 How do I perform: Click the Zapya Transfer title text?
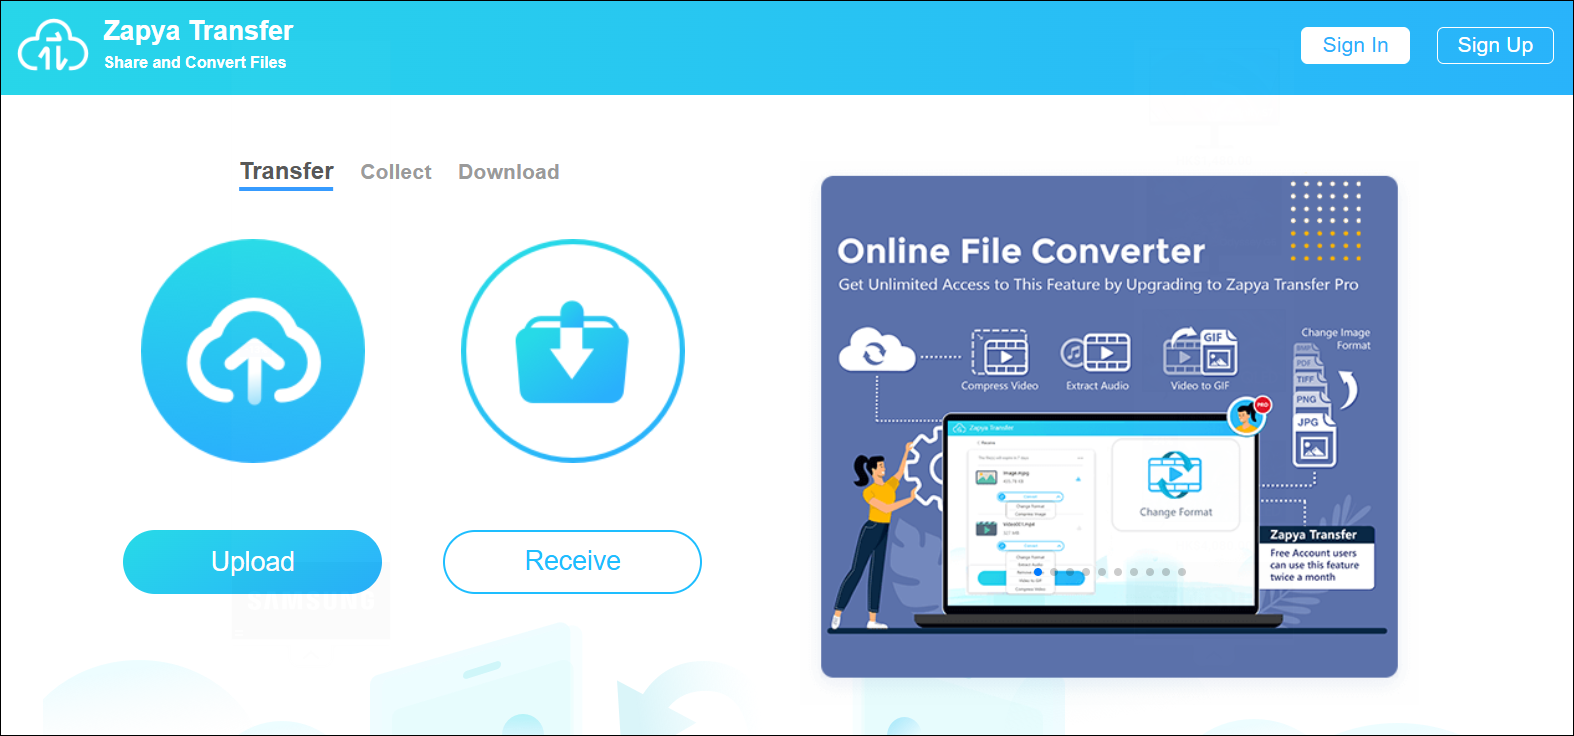click(x=198, y=31)
